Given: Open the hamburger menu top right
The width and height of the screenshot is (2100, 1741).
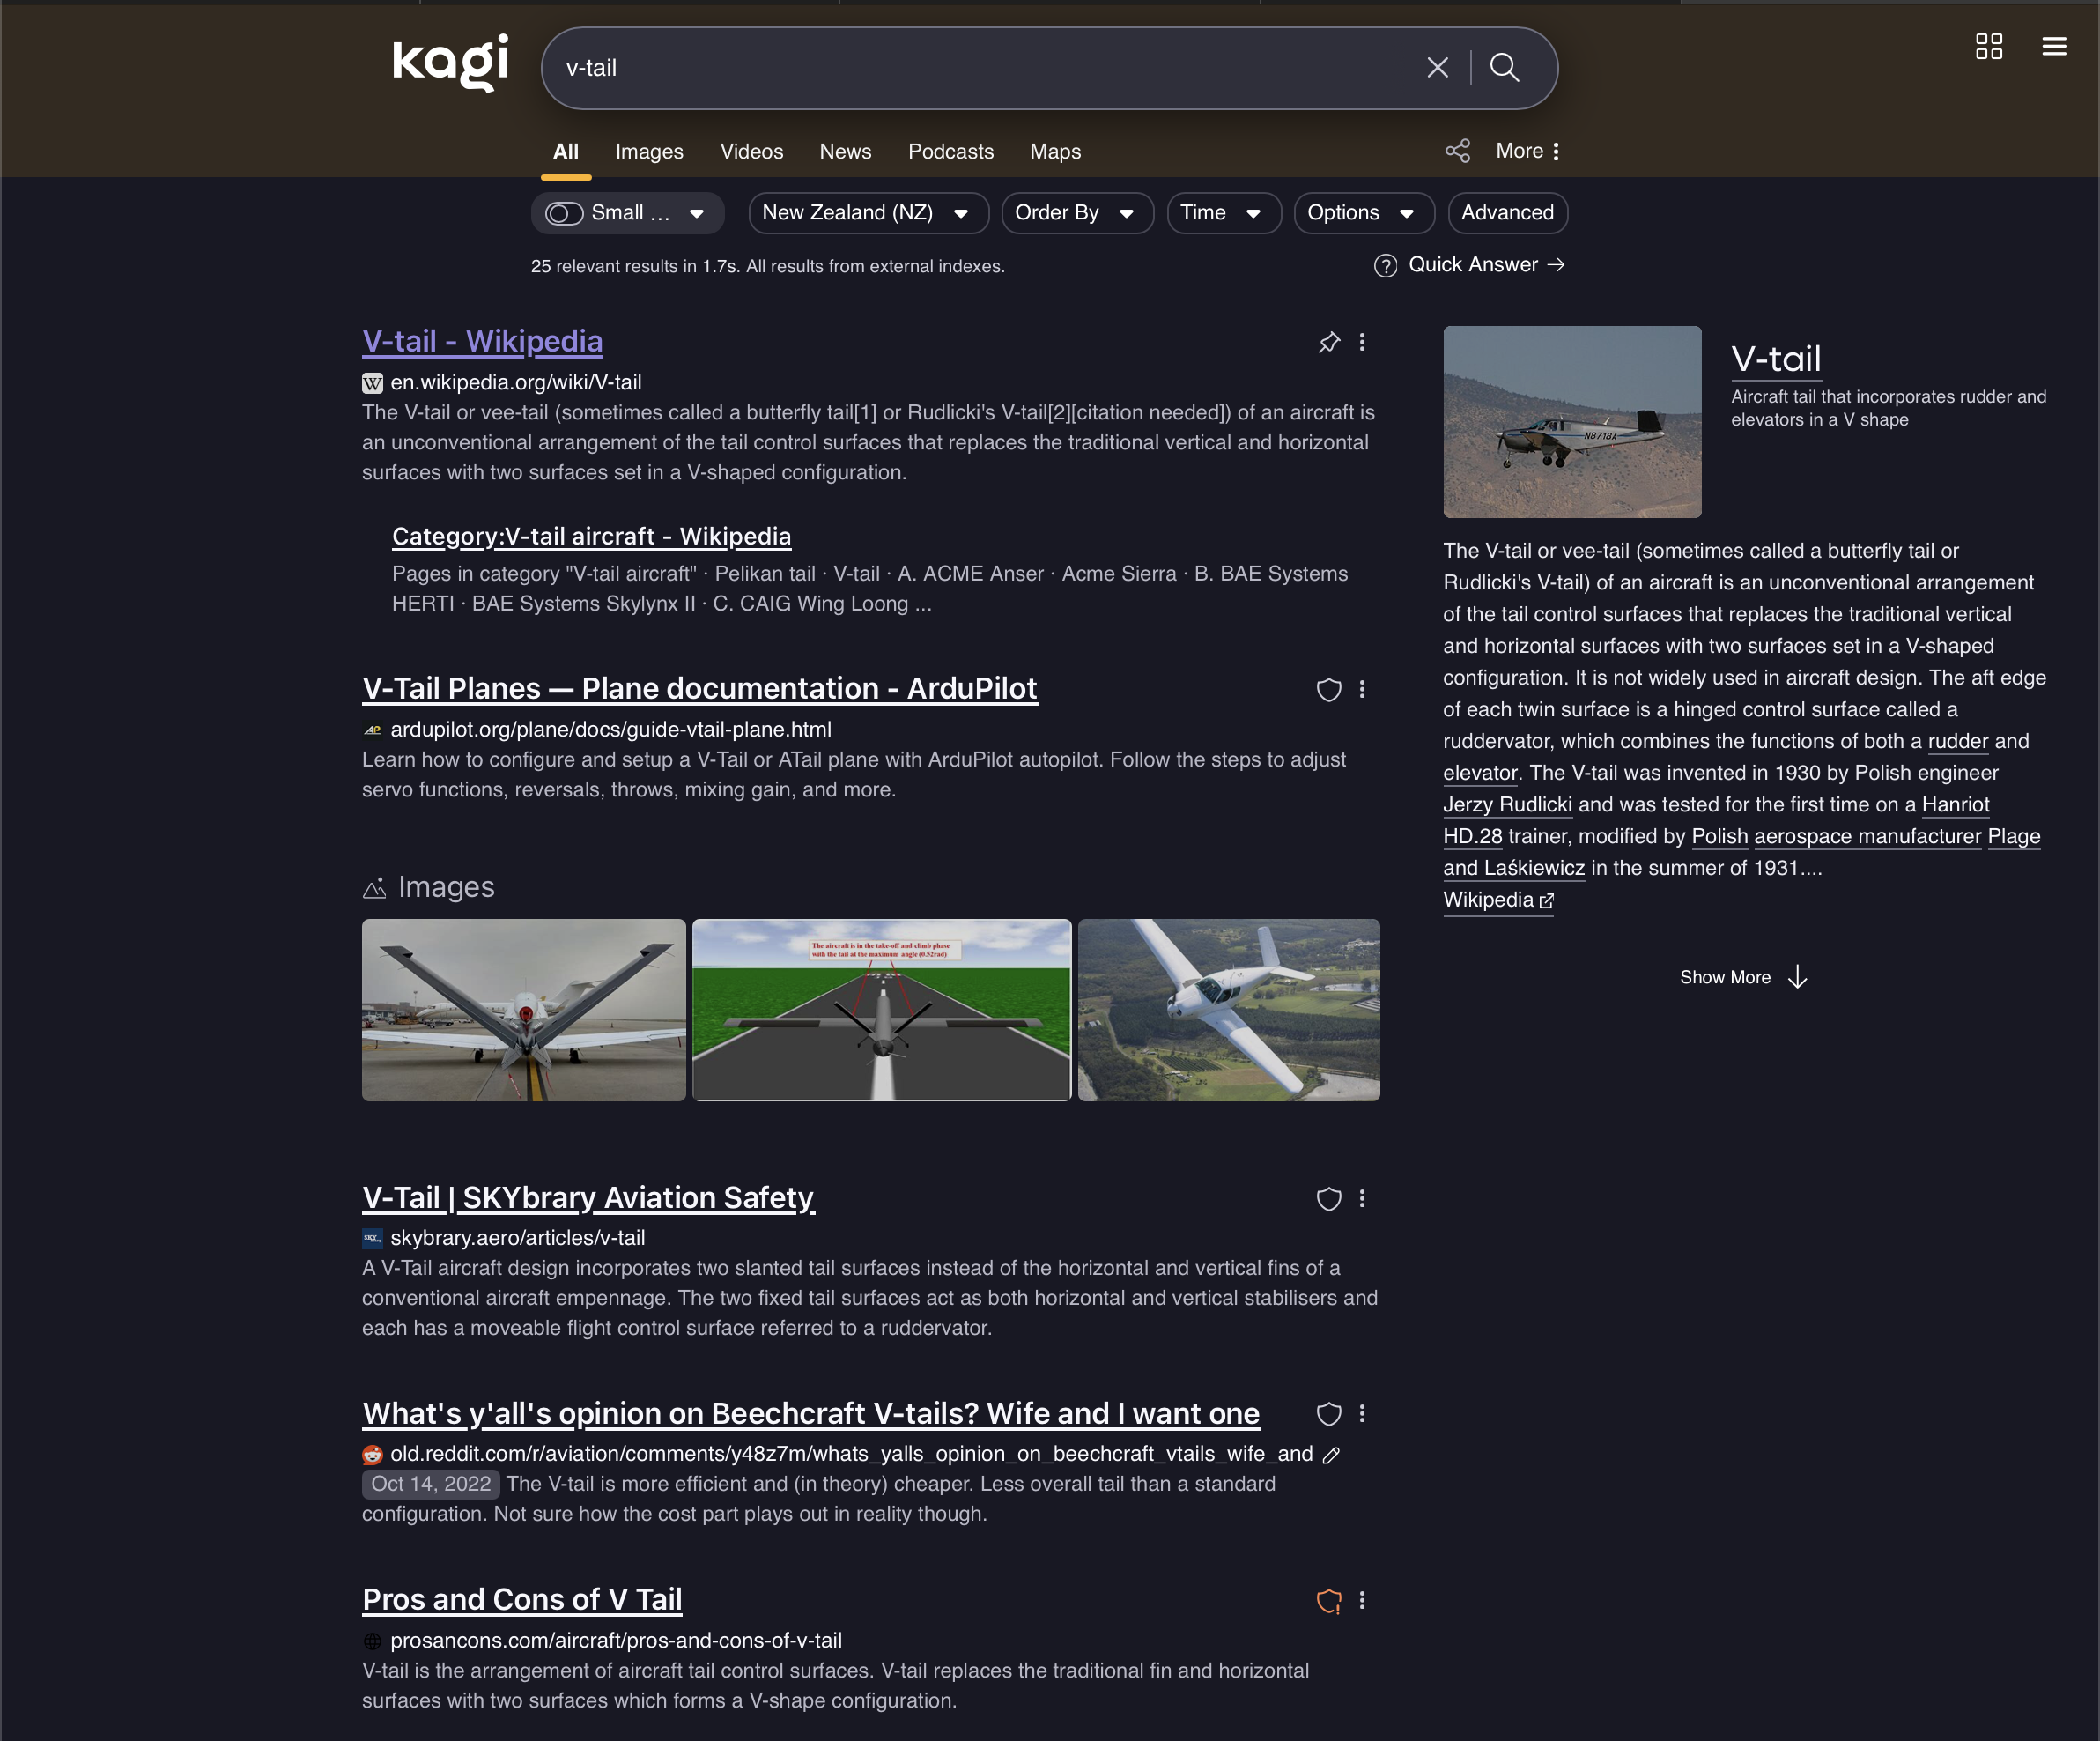Looking at the screenshot, I should pyautogui.click(x=2055, y=46).
